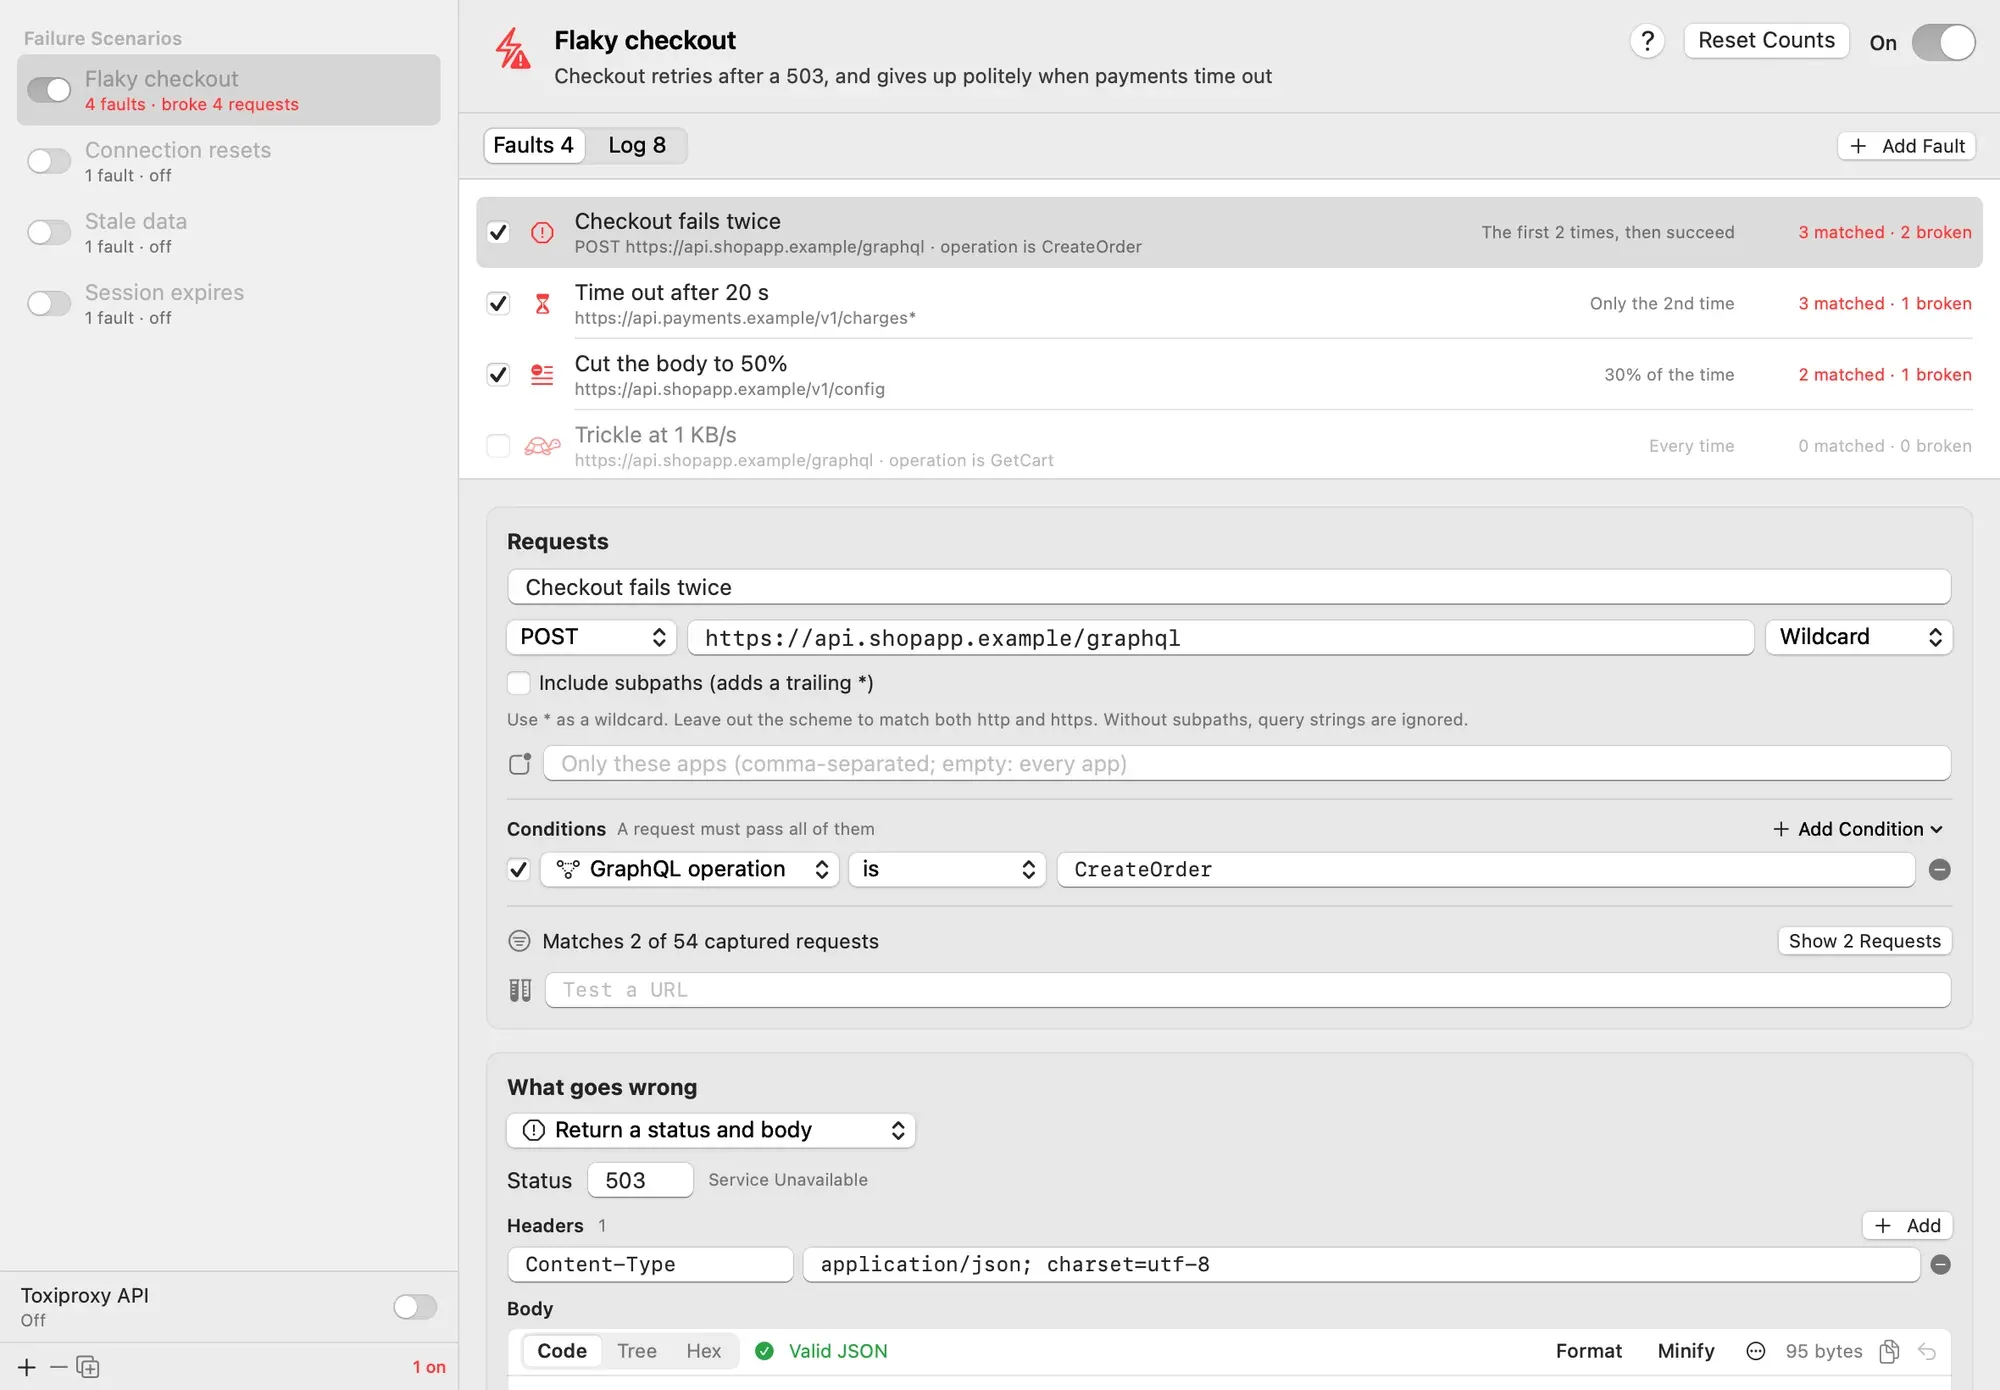
Task: Enable the Stale data scenario switch
Action: click(49, 232)
